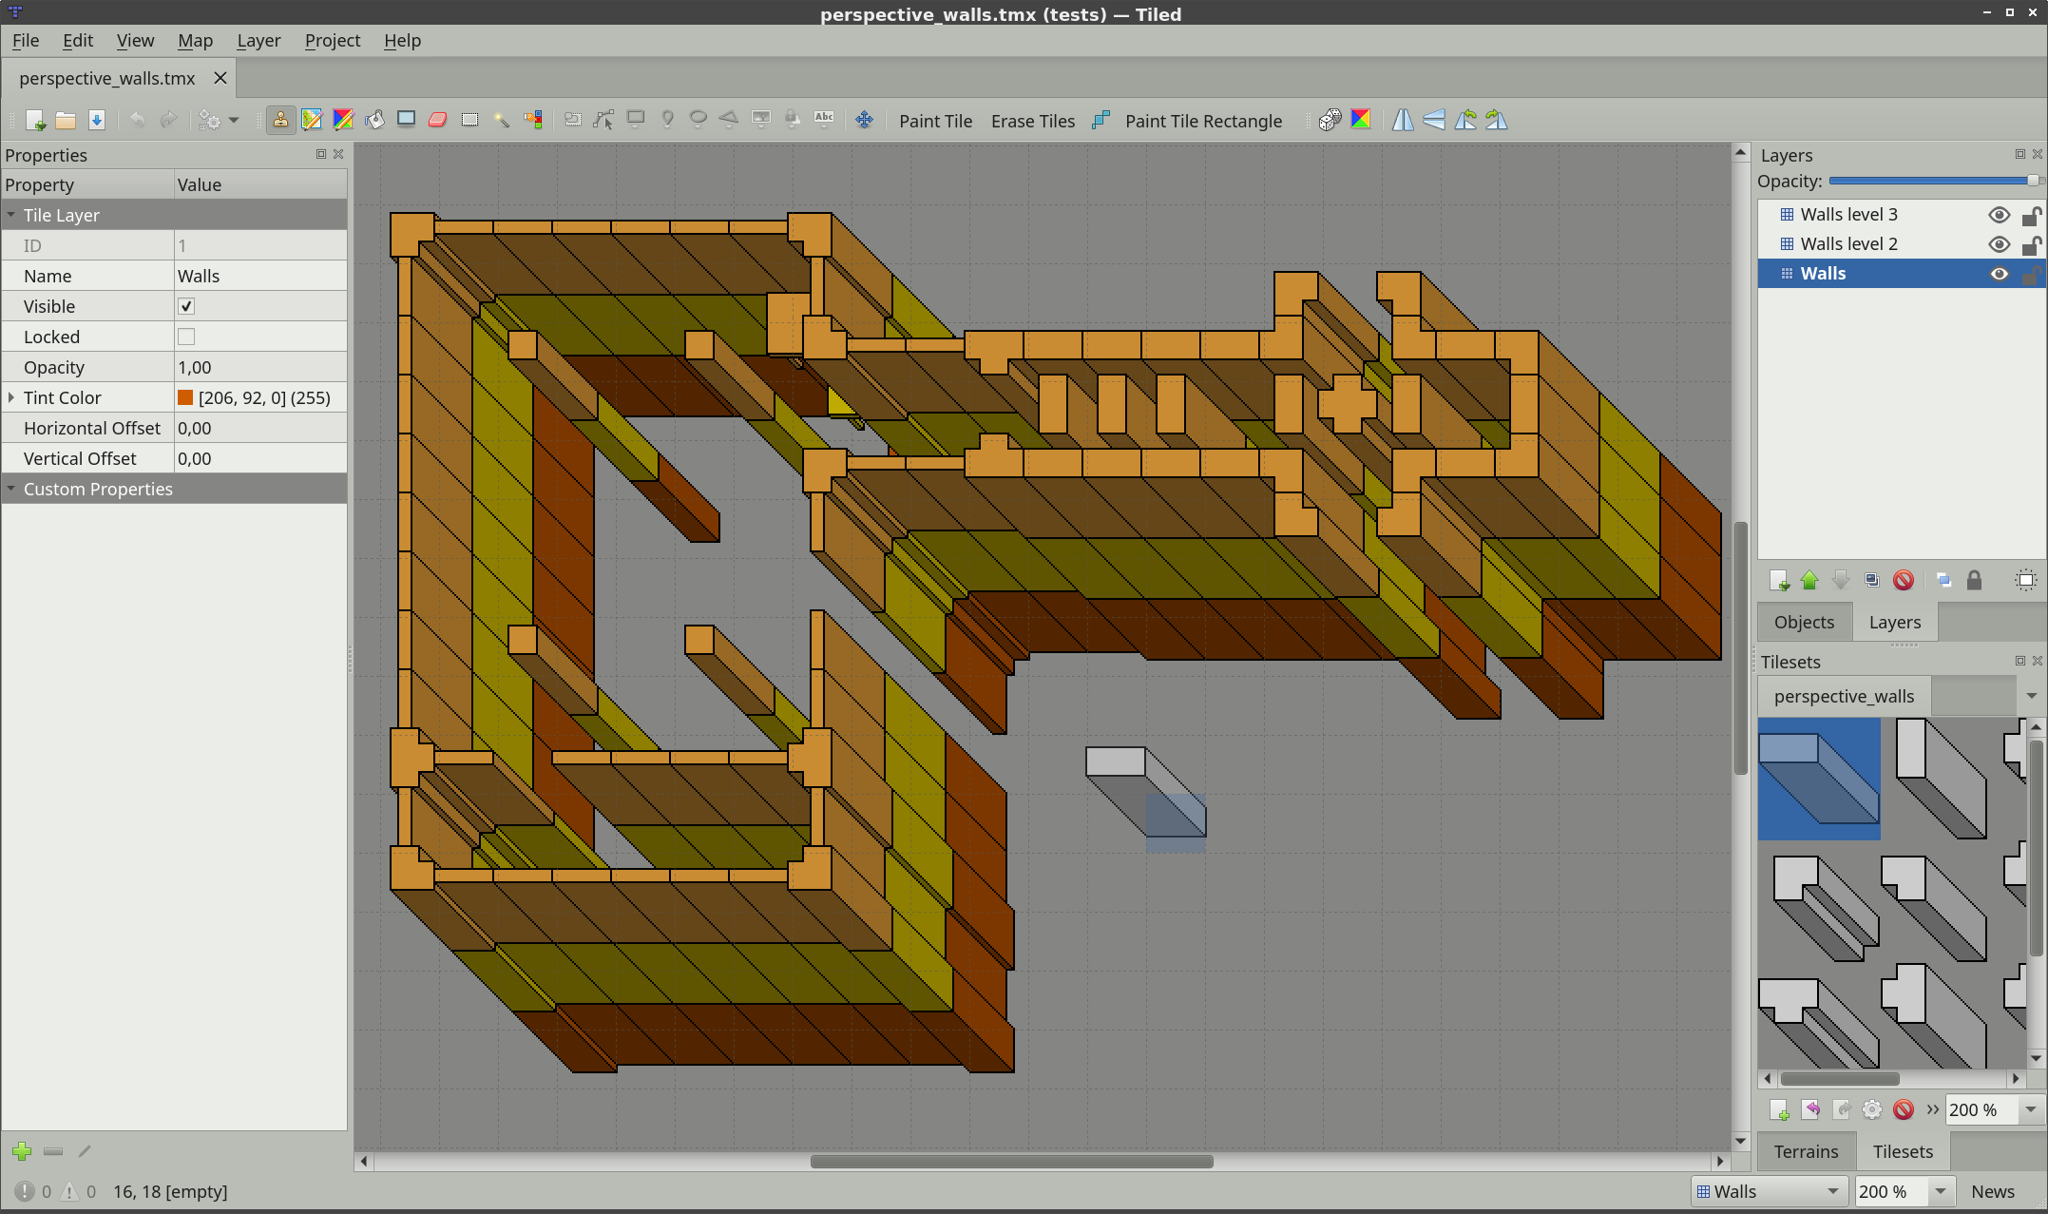Select the Magic Wand tool
Viewport: 2048px width, 1214px height.
(x=501, y=120)
